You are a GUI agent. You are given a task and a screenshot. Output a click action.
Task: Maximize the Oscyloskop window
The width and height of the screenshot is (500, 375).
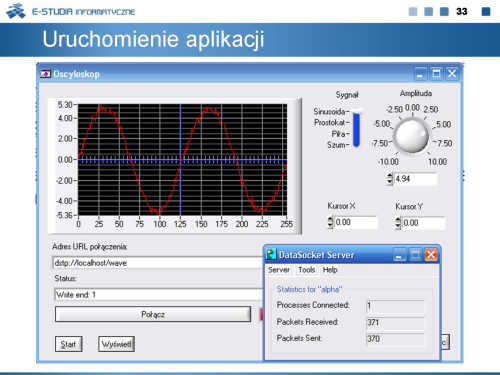tap(436, 73)
